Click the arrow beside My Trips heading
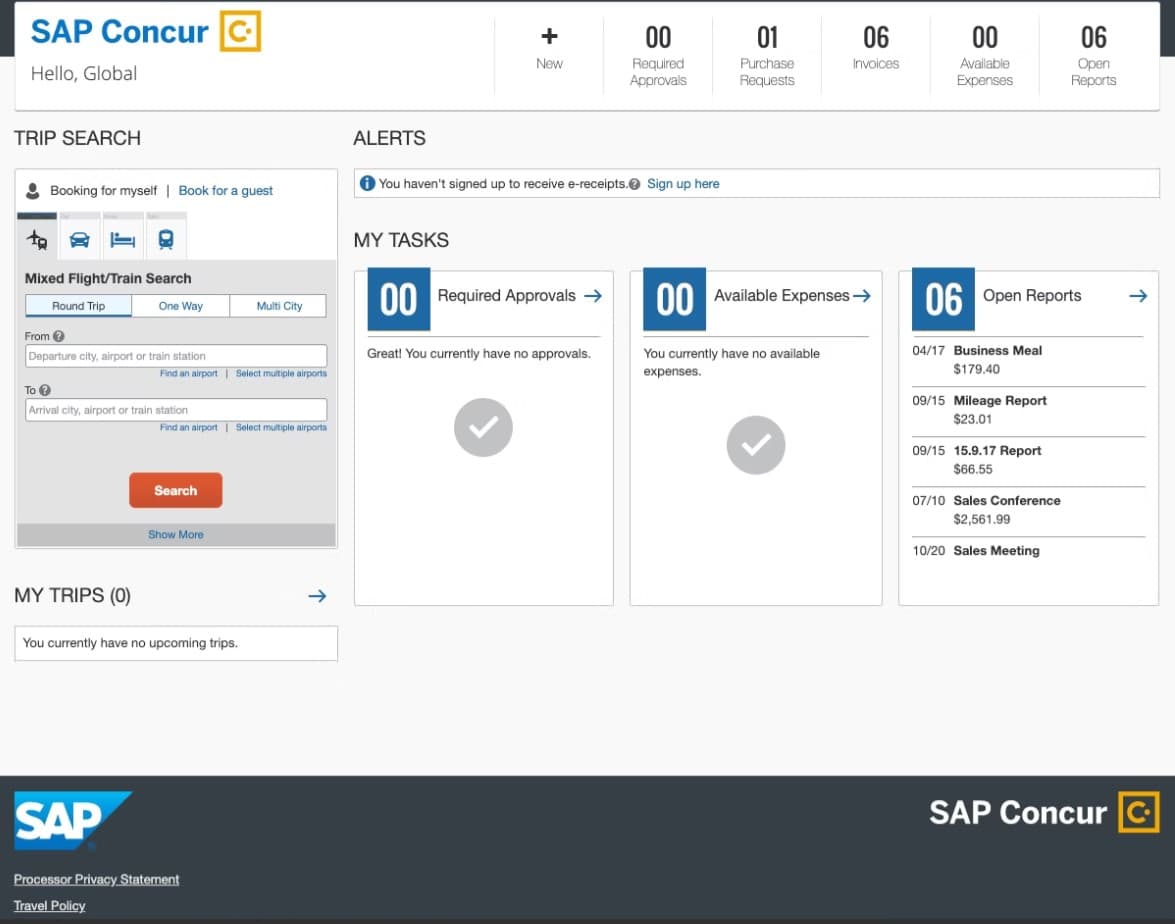 click(317, 596)
